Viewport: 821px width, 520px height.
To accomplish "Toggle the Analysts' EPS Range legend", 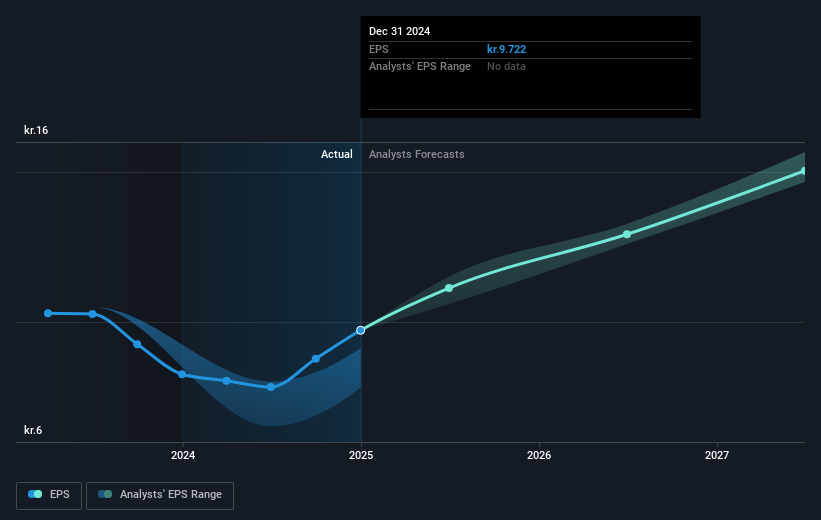I will tap(160, 495).
